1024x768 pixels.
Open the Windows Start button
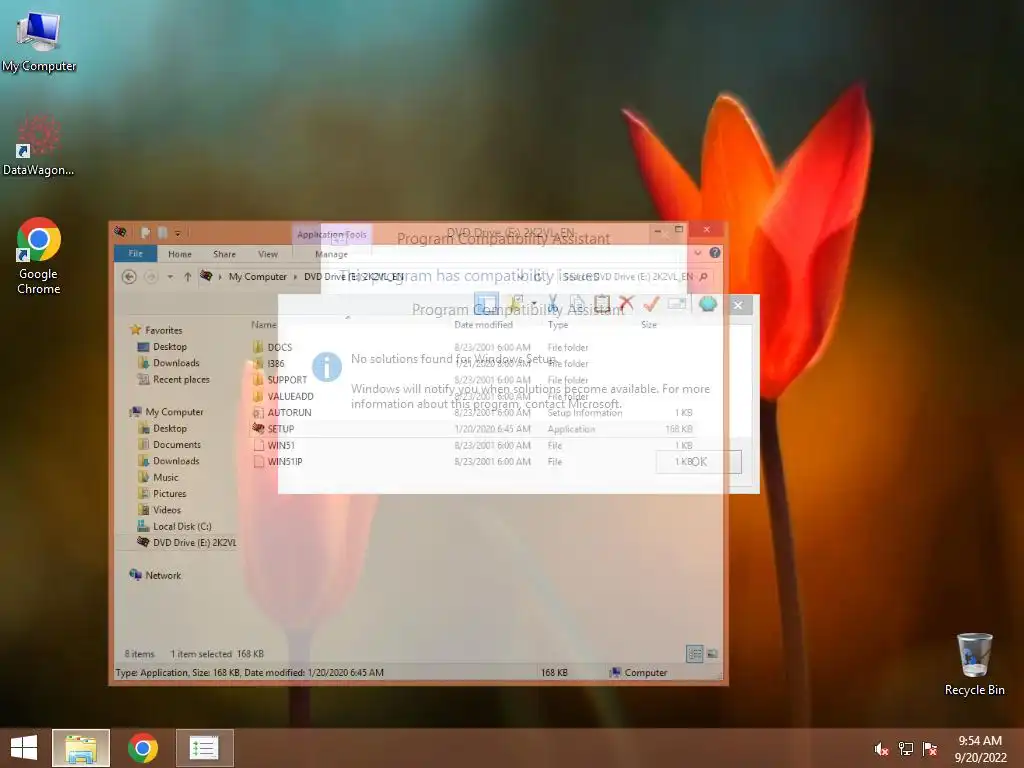coord(24,748)
